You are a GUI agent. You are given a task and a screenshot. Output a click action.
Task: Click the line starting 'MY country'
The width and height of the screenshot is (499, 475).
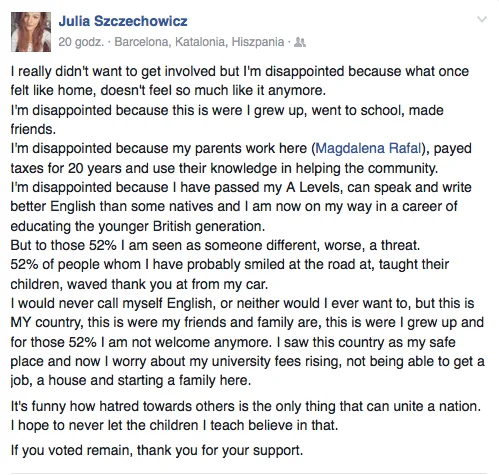coord(247,323)
